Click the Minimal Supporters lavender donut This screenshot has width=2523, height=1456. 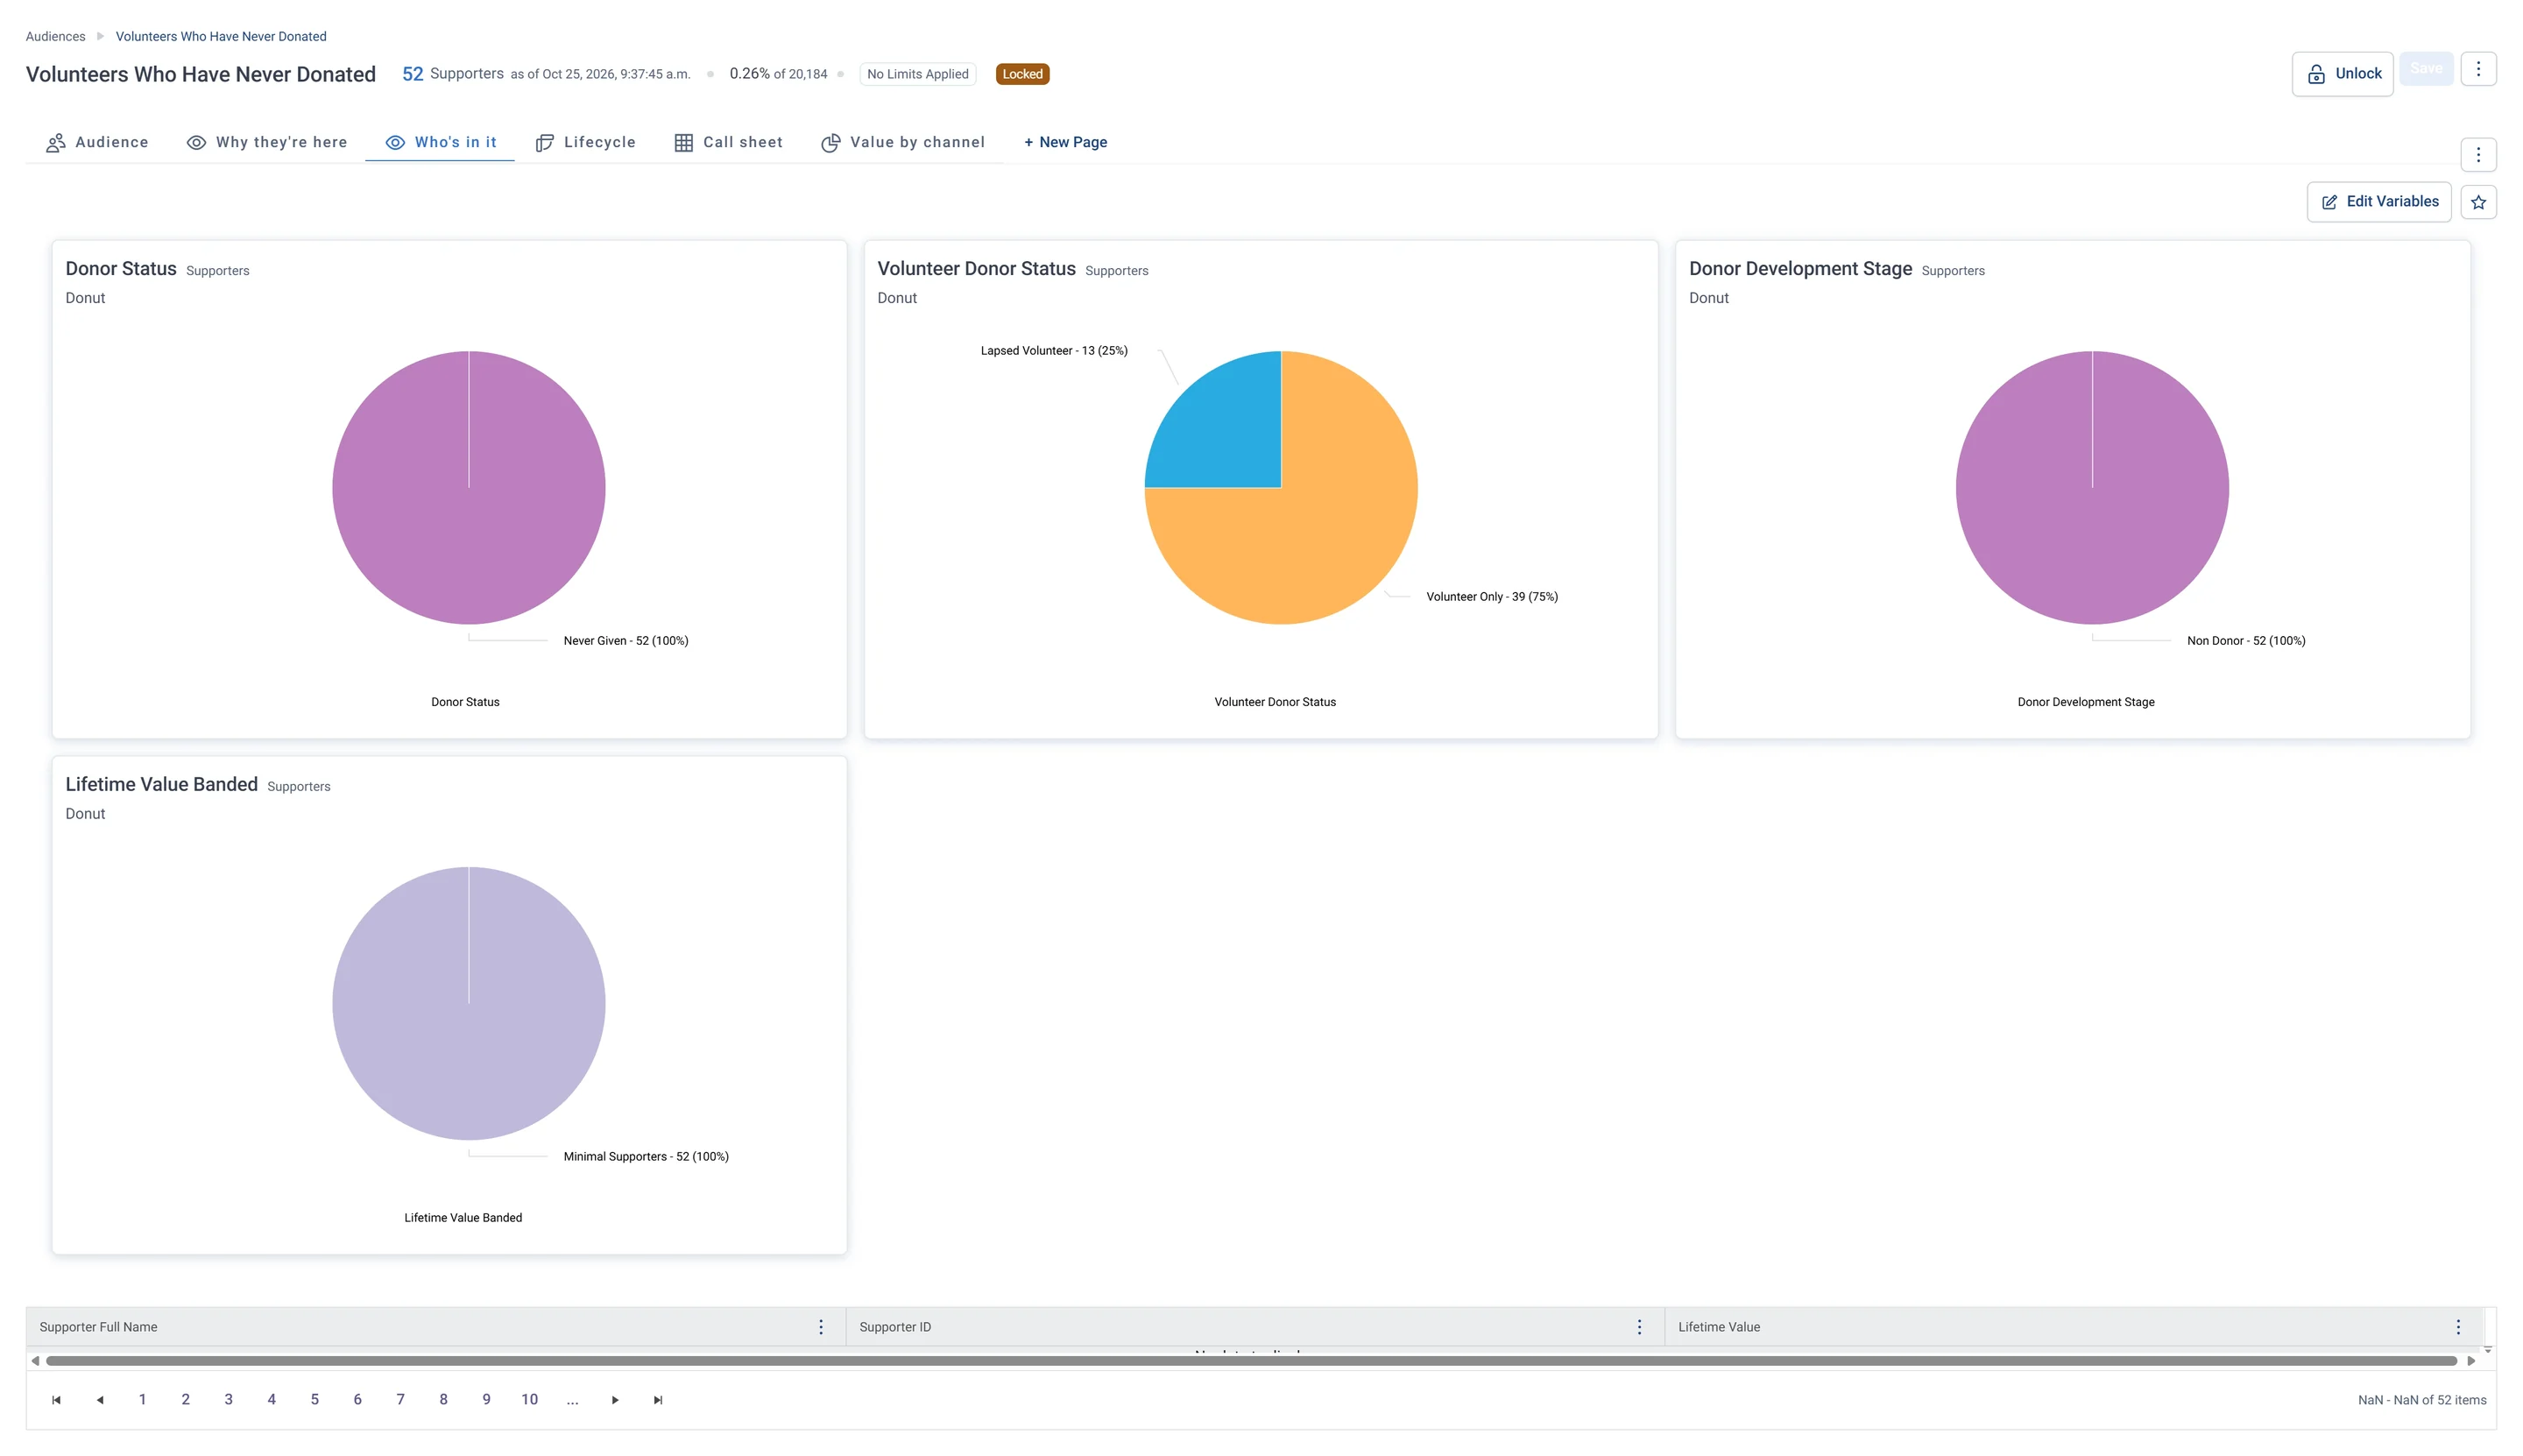[x=469, y=1003]
